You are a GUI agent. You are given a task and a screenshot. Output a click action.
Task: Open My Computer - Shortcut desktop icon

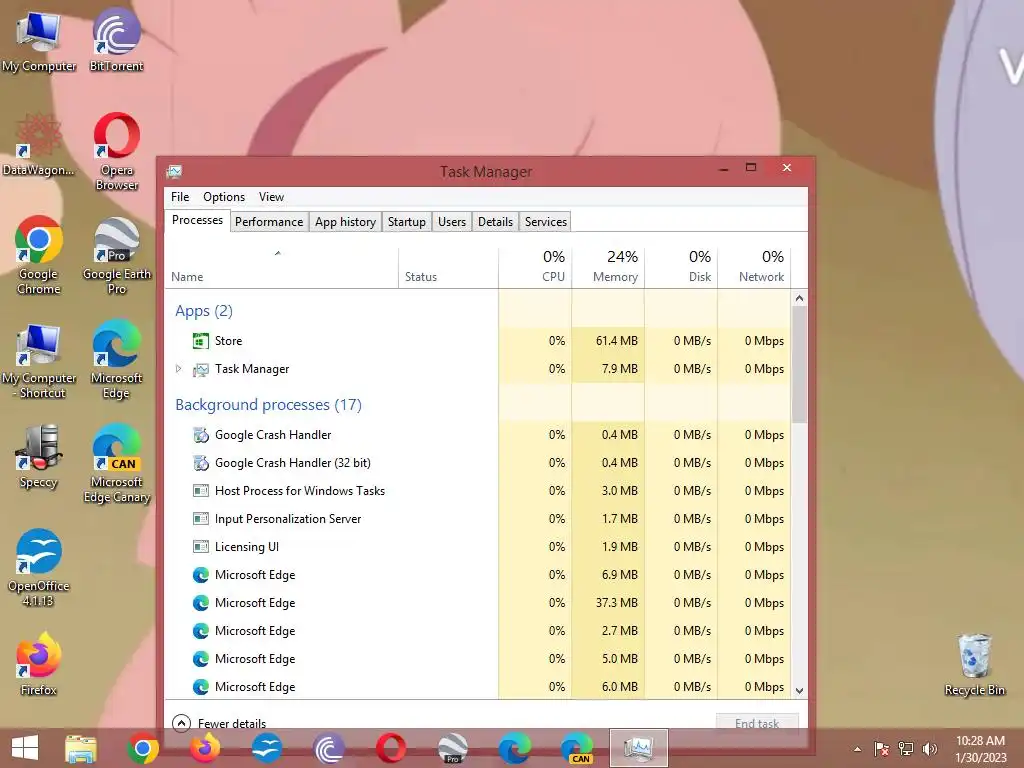pyautogui.click(x=39, y=360)
